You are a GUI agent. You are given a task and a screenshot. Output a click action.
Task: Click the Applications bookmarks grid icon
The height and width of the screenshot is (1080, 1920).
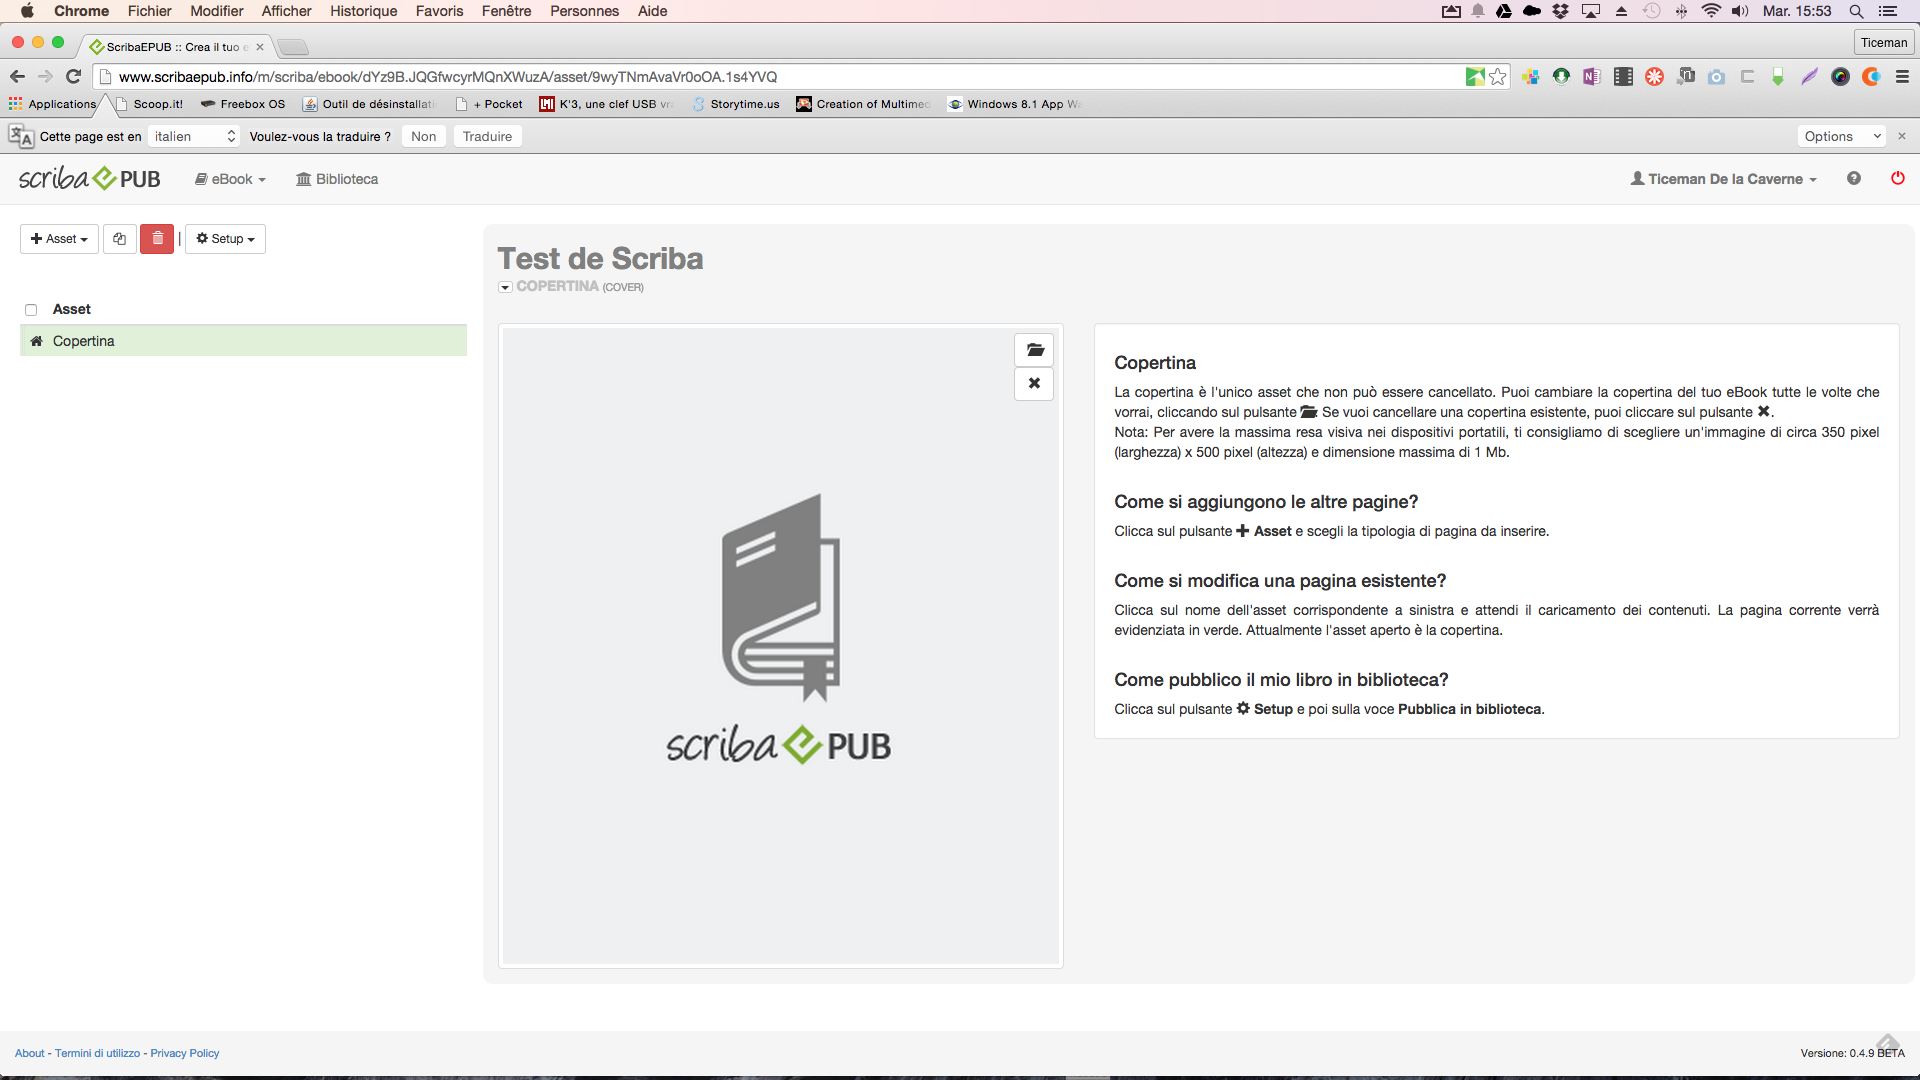click(15, 104)
